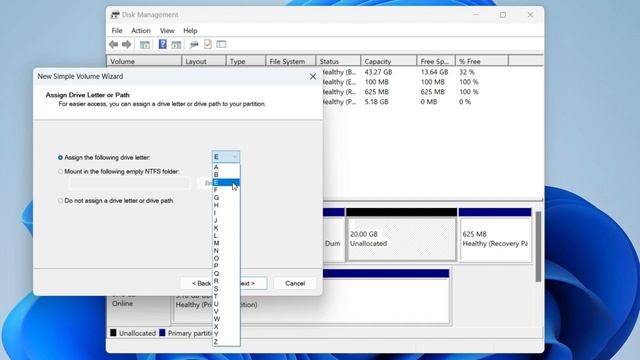
Task: Click the Connect/Rescan disk toolbar icon
Action: [x=194, y=44]
